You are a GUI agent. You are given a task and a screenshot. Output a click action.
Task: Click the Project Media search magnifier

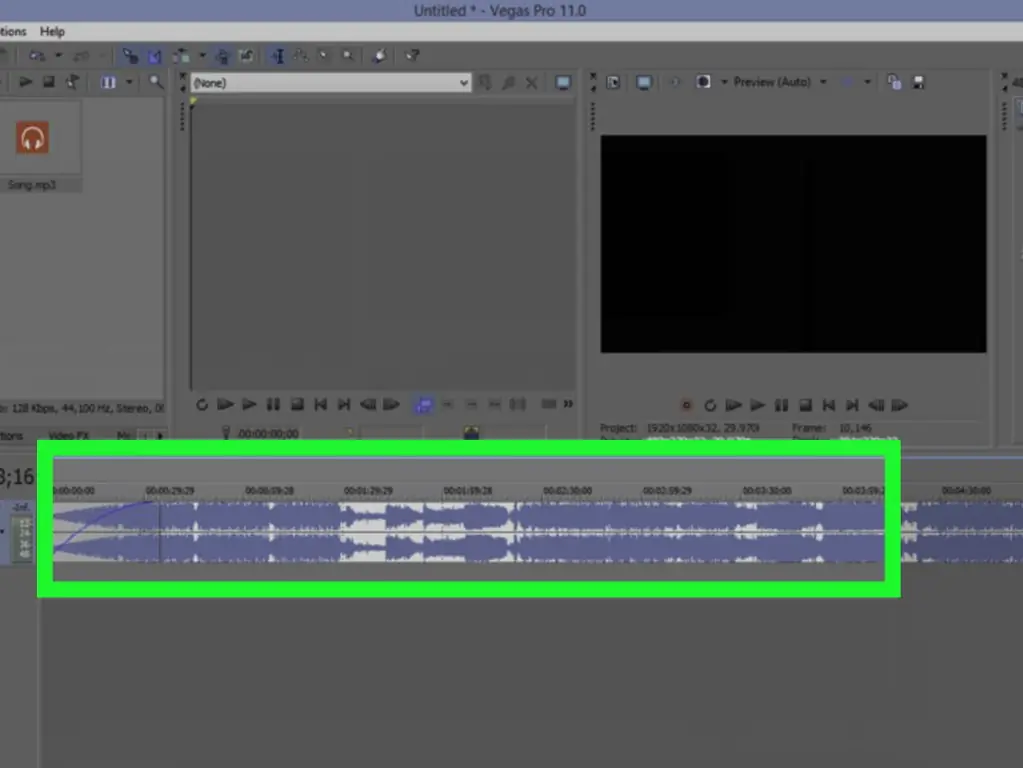(x=156, y=82)
